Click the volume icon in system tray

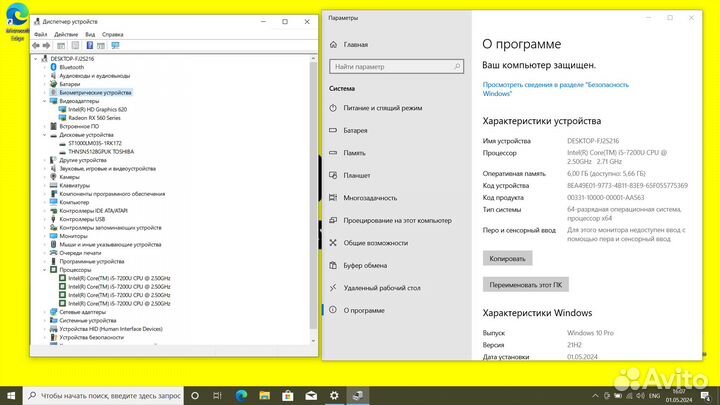641,396
